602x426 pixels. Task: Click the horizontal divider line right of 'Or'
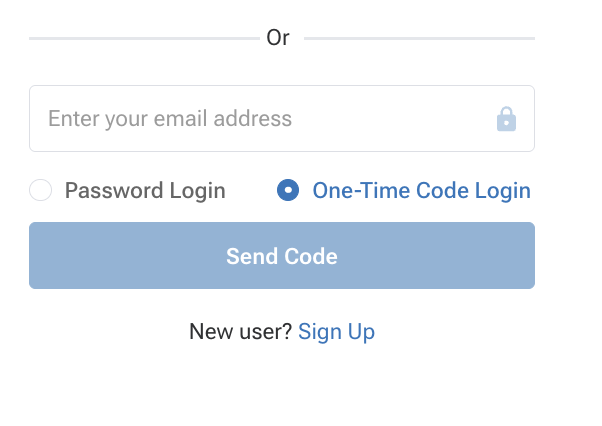point(419,38)
